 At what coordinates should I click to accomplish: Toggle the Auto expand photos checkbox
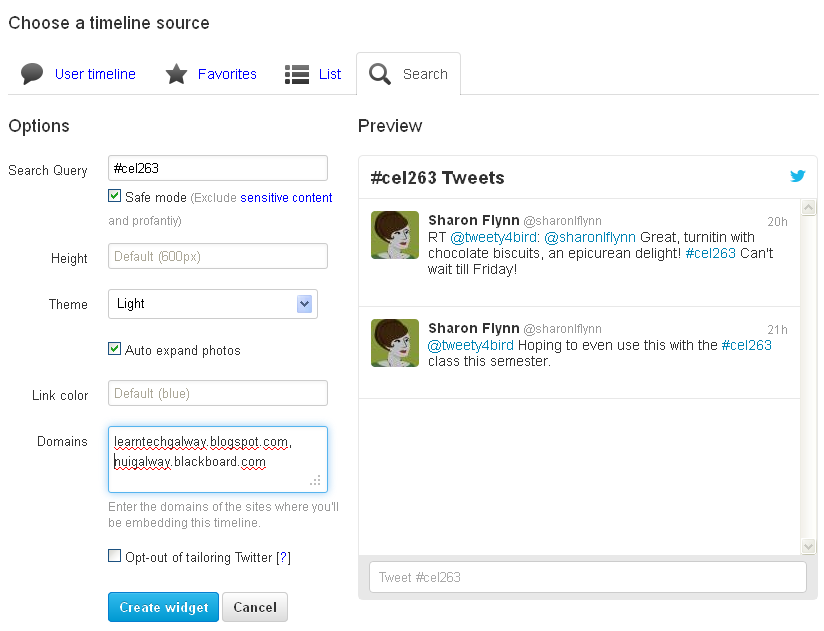(x=114, y=349)
